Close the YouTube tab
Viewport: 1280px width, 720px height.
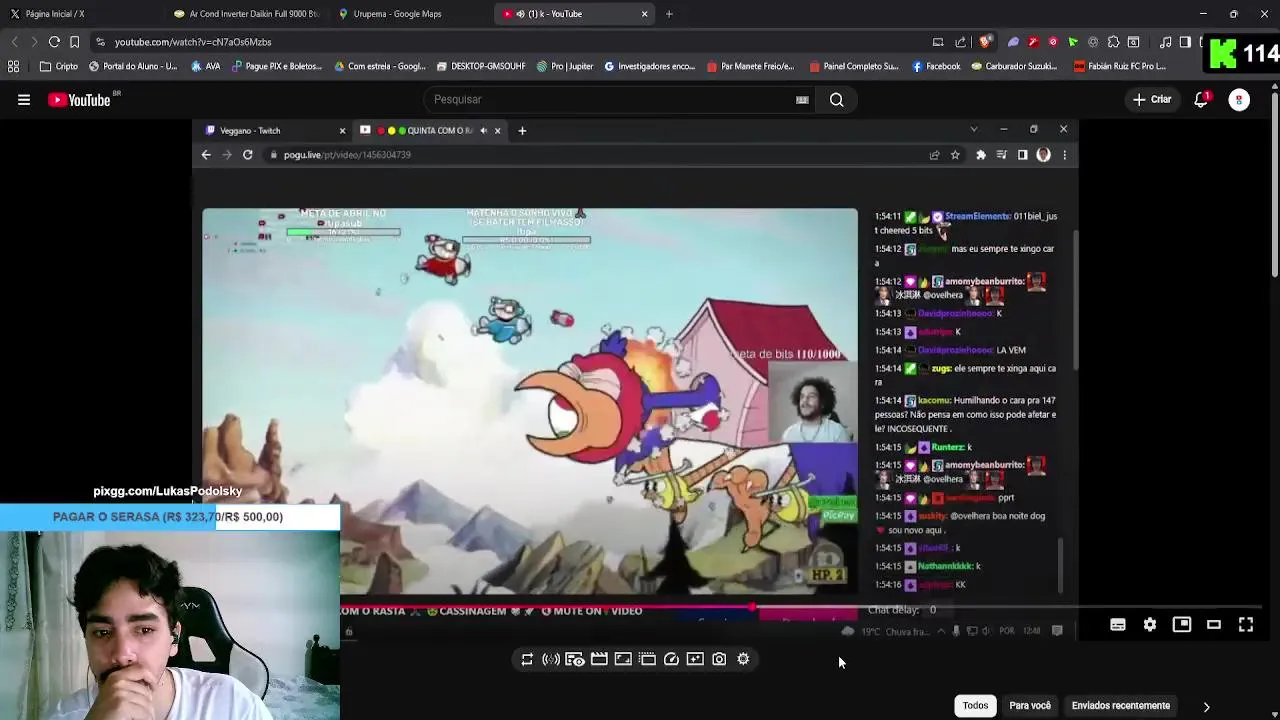point(644,14)
